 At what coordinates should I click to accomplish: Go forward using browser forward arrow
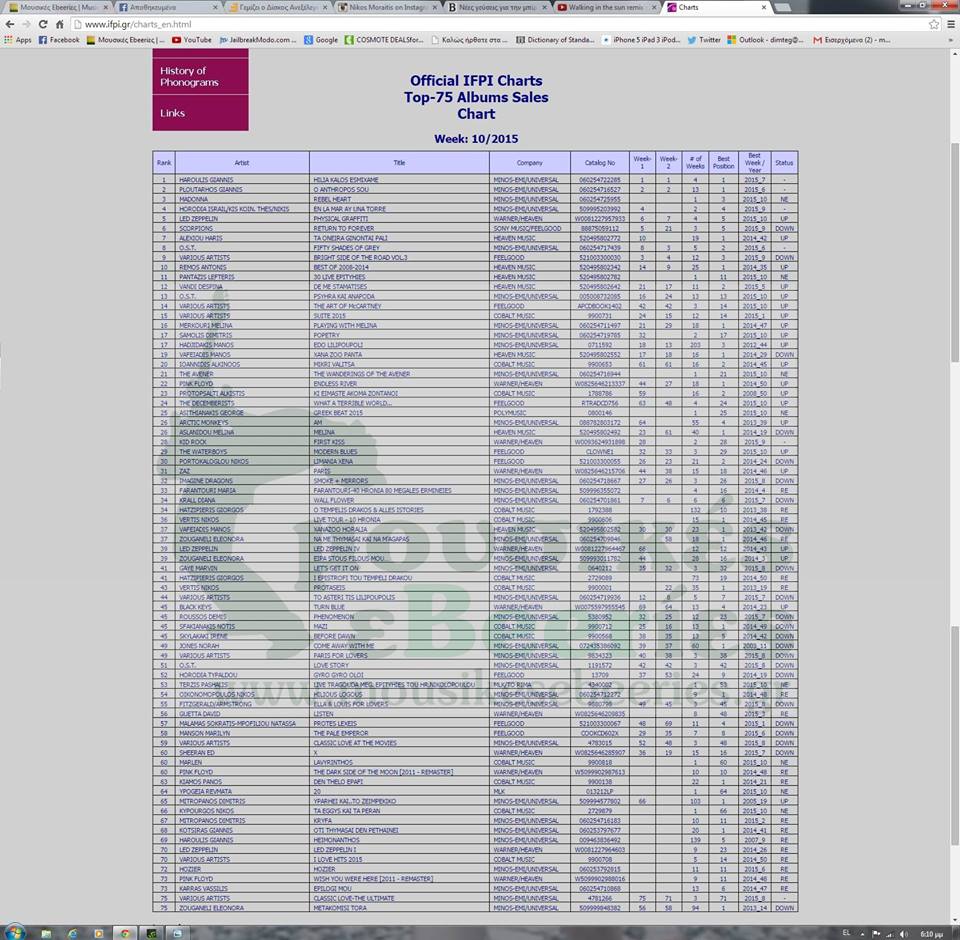26,24
